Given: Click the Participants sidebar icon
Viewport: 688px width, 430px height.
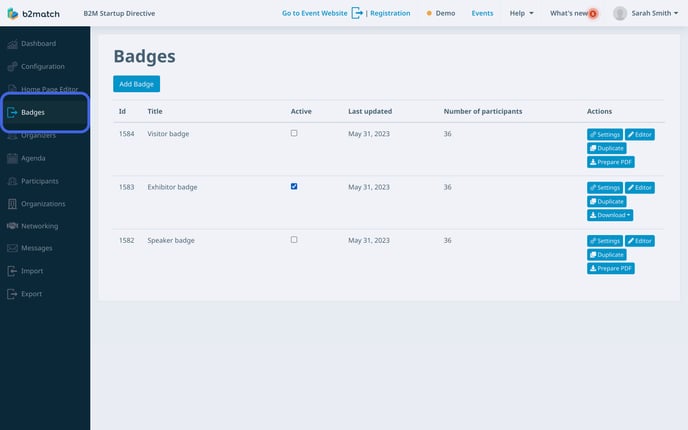Looking at the screenshot, I should click(12, 181).
